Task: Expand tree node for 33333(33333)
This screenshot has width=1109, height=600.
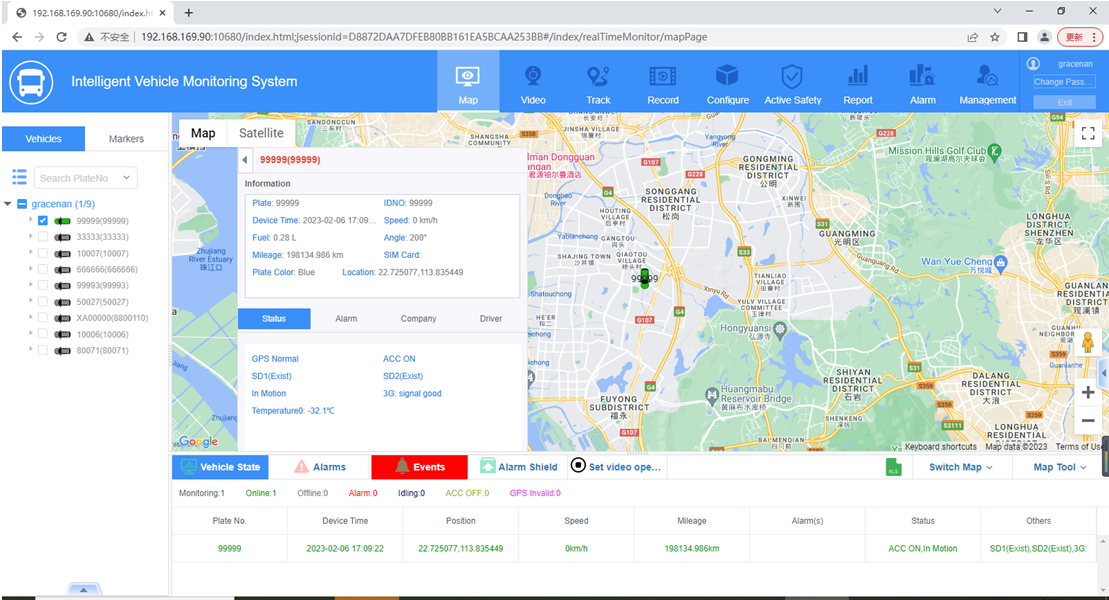Action: pyautogui.click(x=30, y=236)
